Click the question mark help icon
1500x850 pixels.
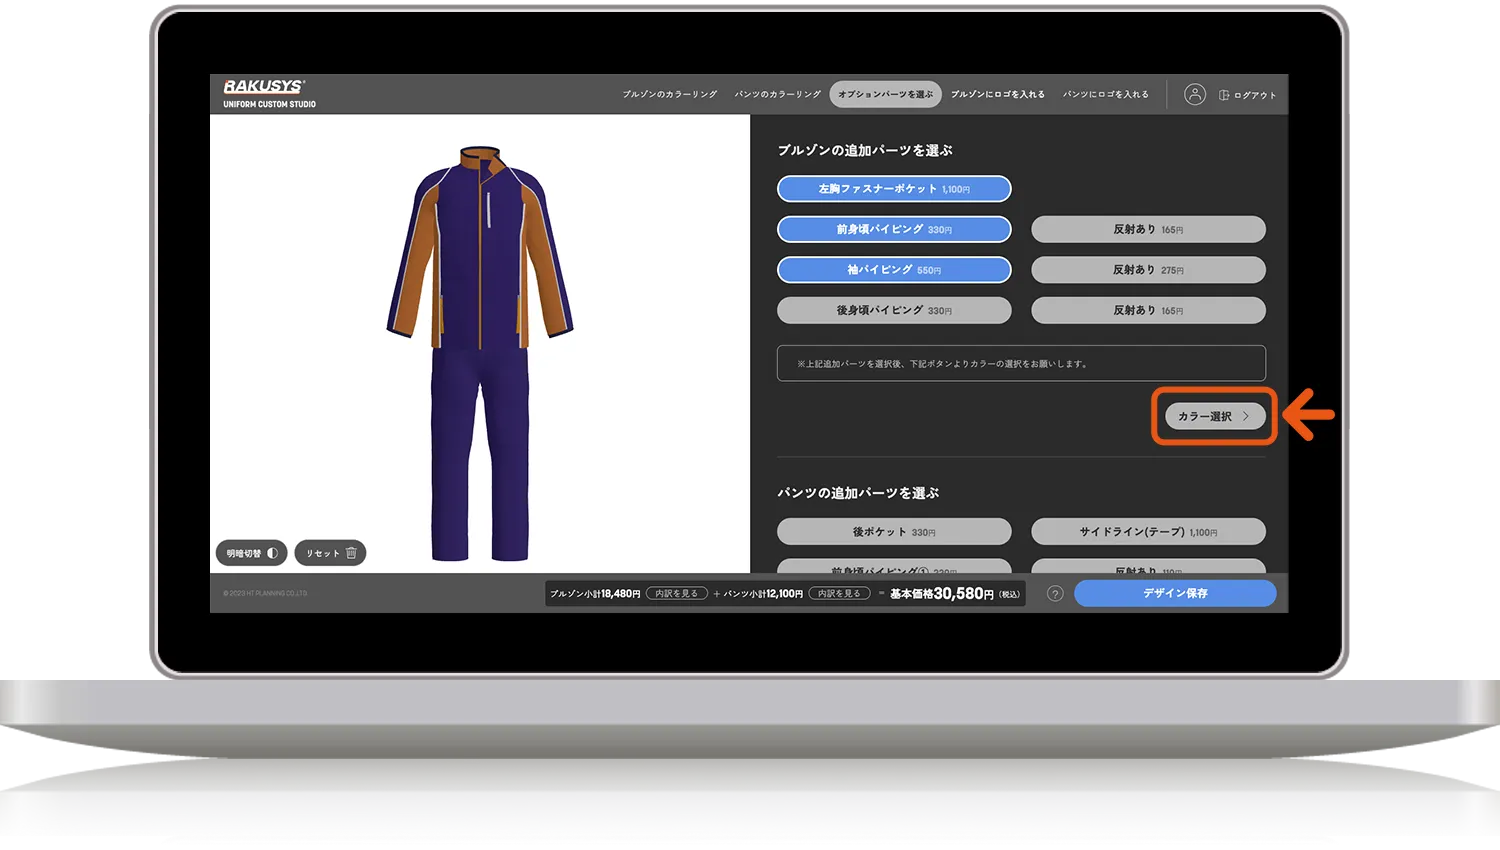coord(1055,593)
